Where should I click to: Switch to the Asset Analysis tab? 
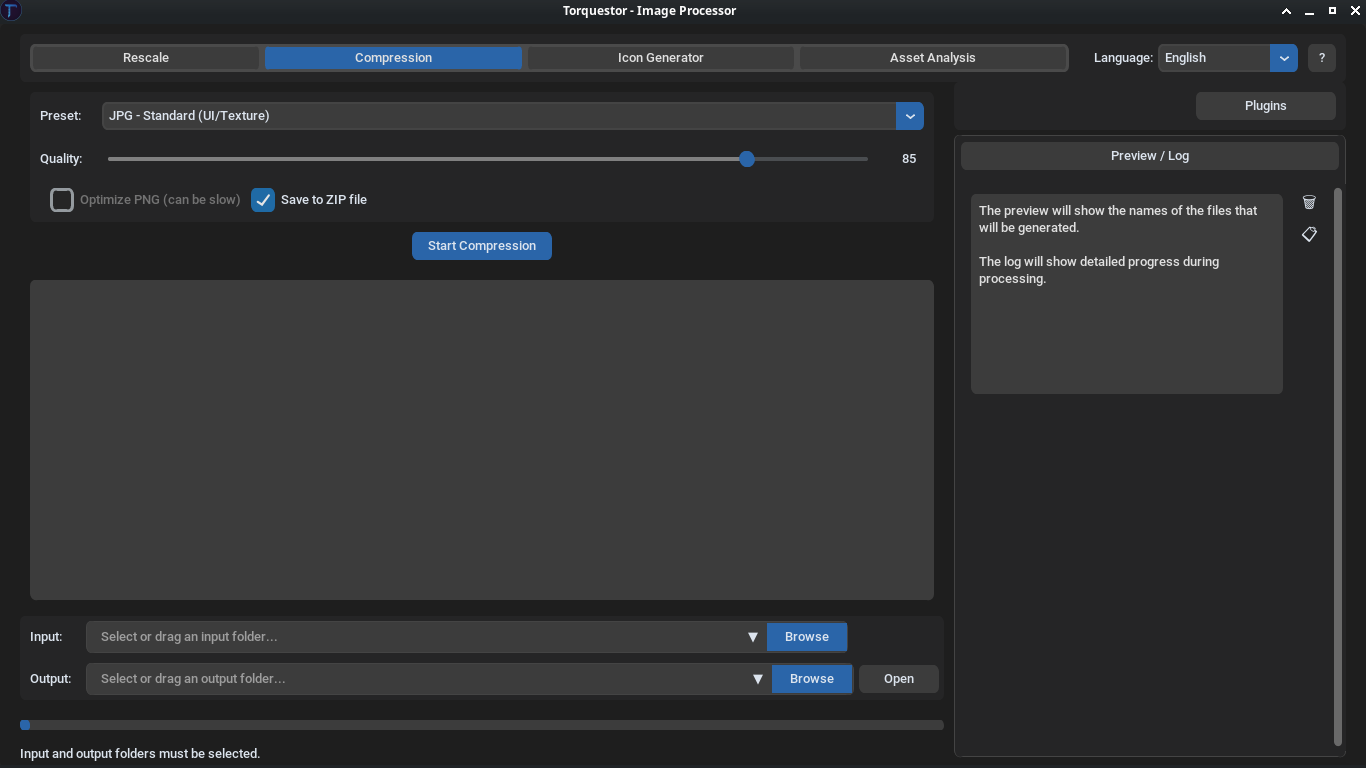932,57
